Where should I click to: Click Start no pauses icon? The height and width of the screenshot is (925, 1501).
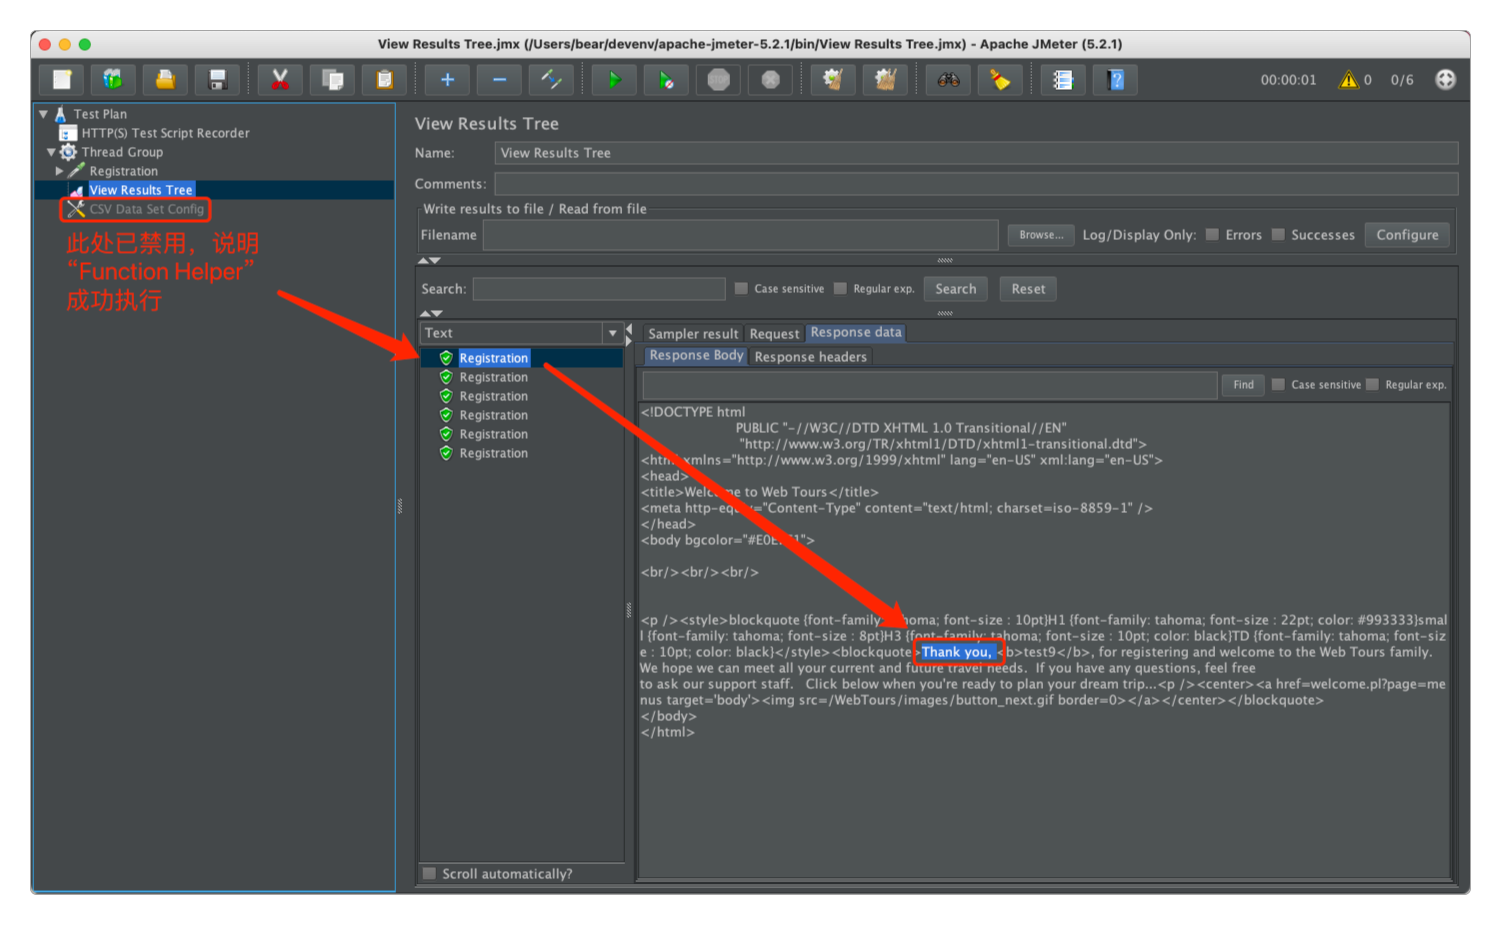666,80
